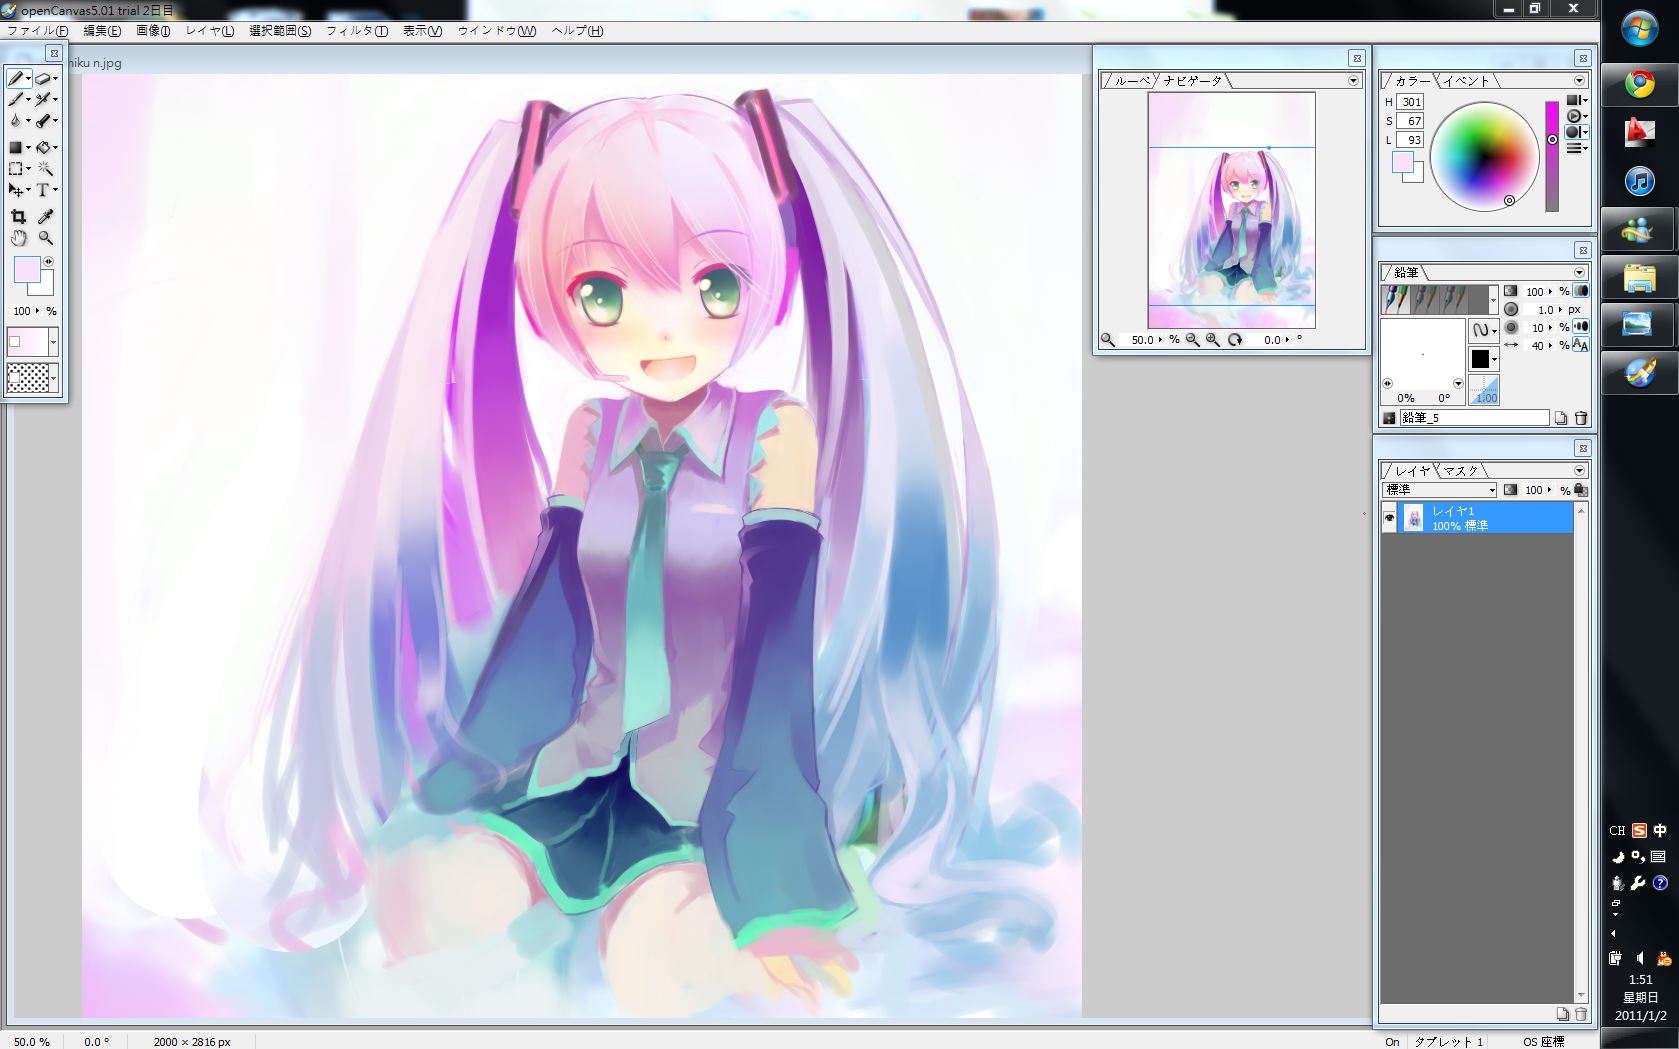The height and width of the screenshot is (1049, 1679).
Task: Expand the brush tip preset list
Action: 1493,299
